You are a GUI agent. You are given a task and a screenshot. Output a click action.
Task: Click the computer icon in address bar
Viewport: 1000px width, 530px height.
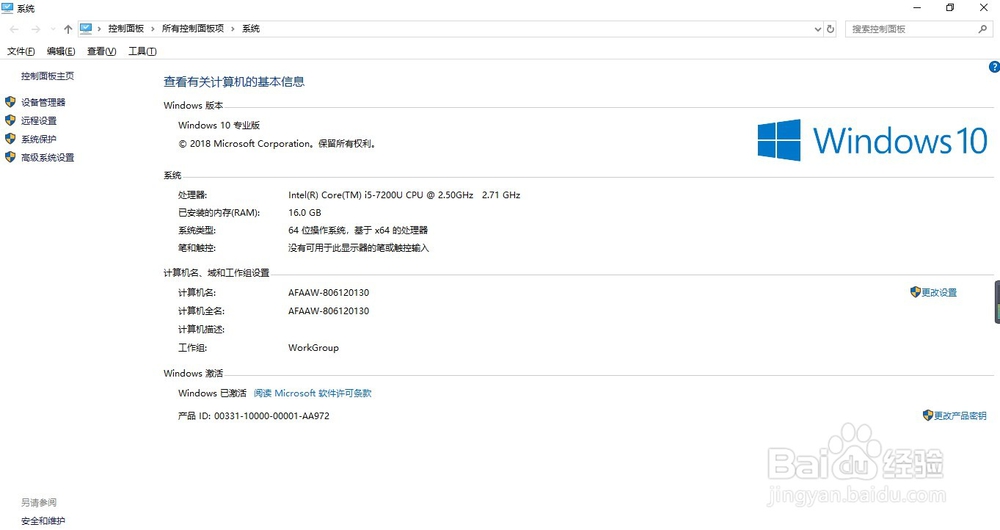pyautogui.click(x=86, y=29)
